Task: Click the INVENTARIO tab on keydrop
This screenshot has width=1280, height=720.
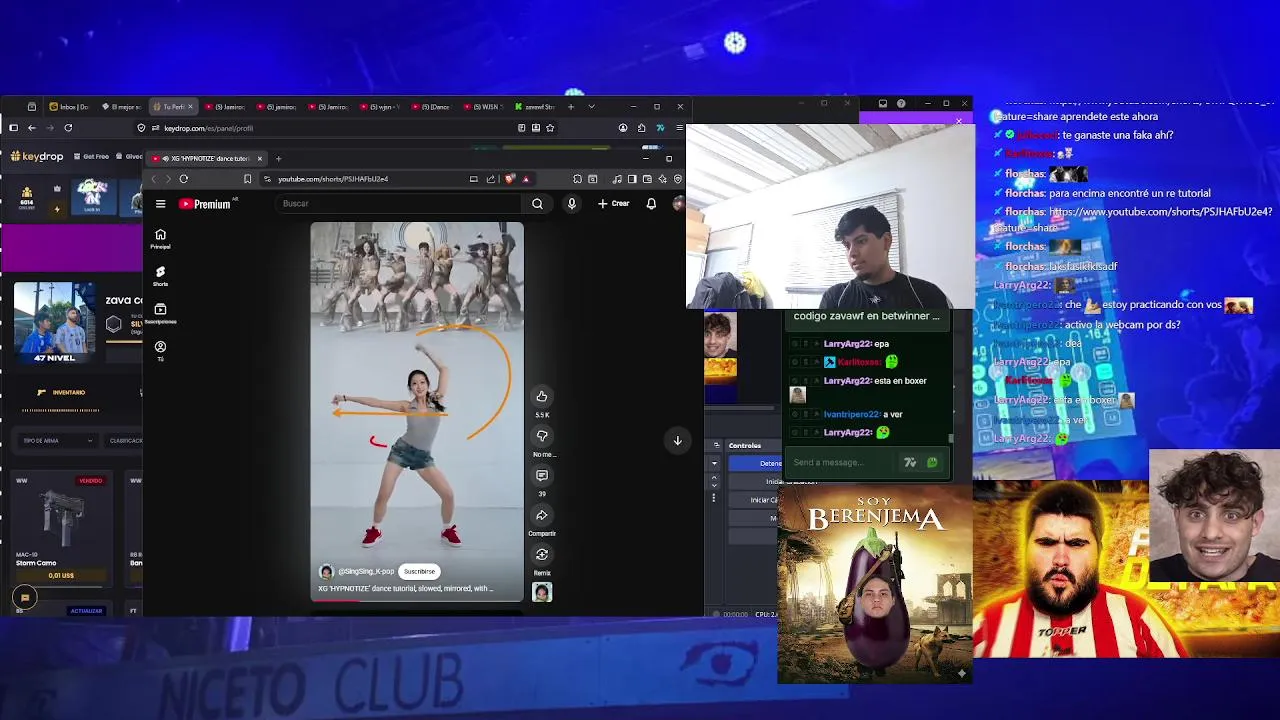Action: point(62,392)
